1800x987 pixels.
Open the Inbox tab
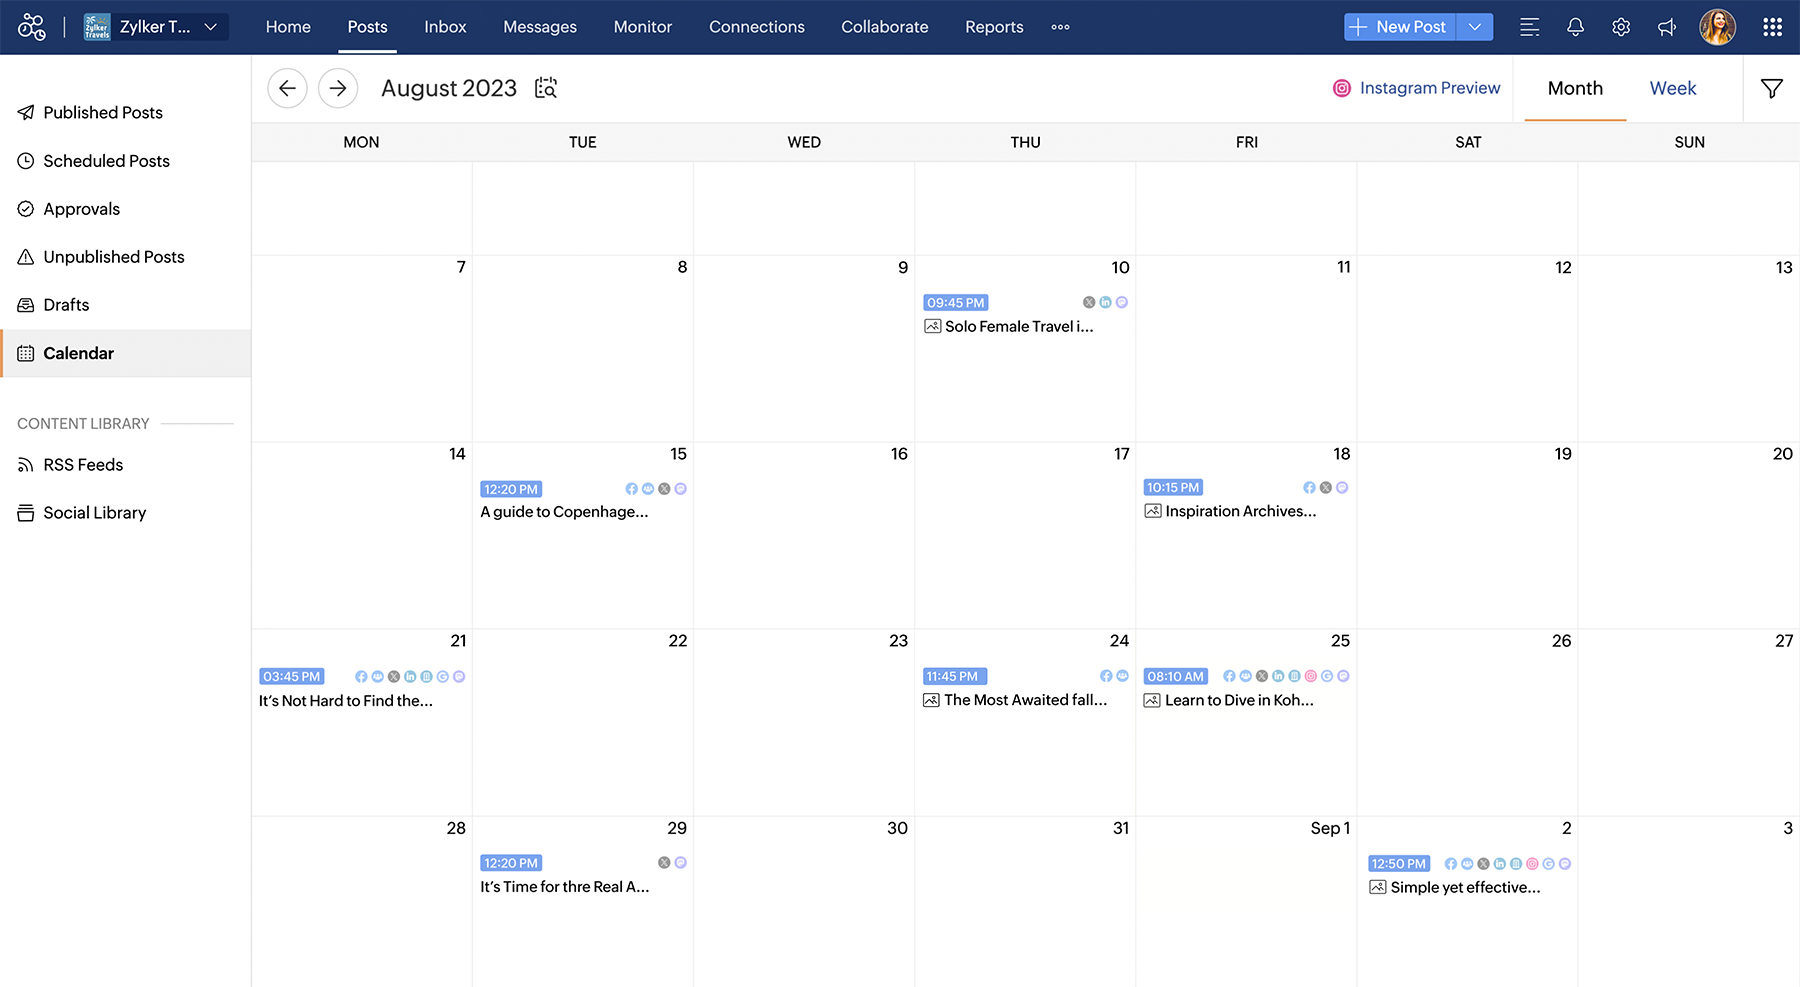pos(445,27)
